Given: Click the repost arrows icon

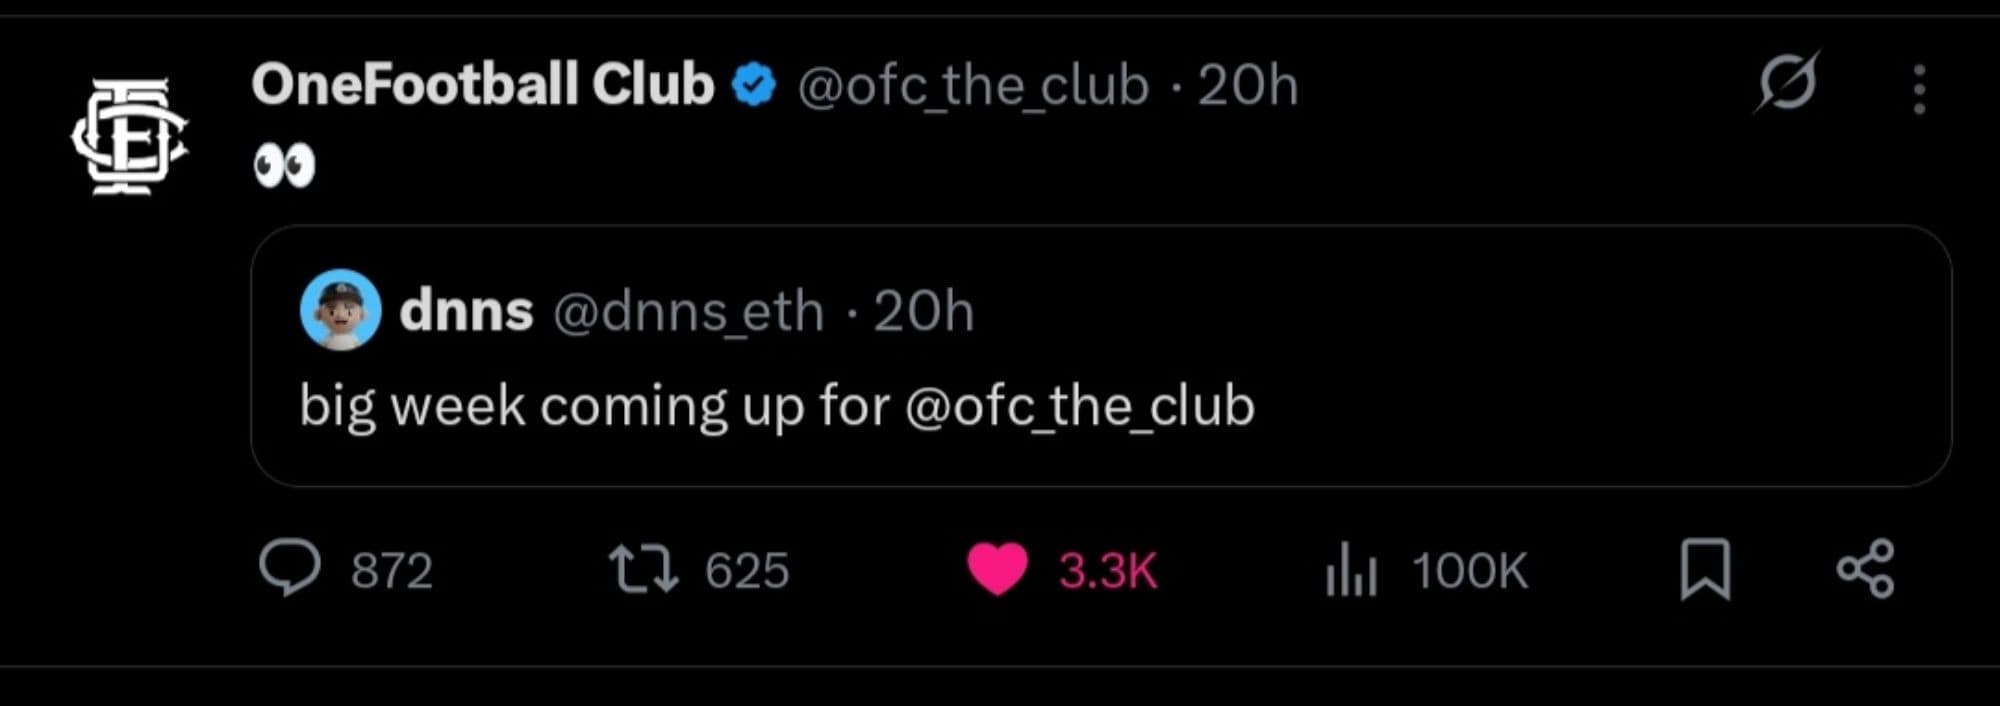Looking at the screenshot, I should coord(644,569).
